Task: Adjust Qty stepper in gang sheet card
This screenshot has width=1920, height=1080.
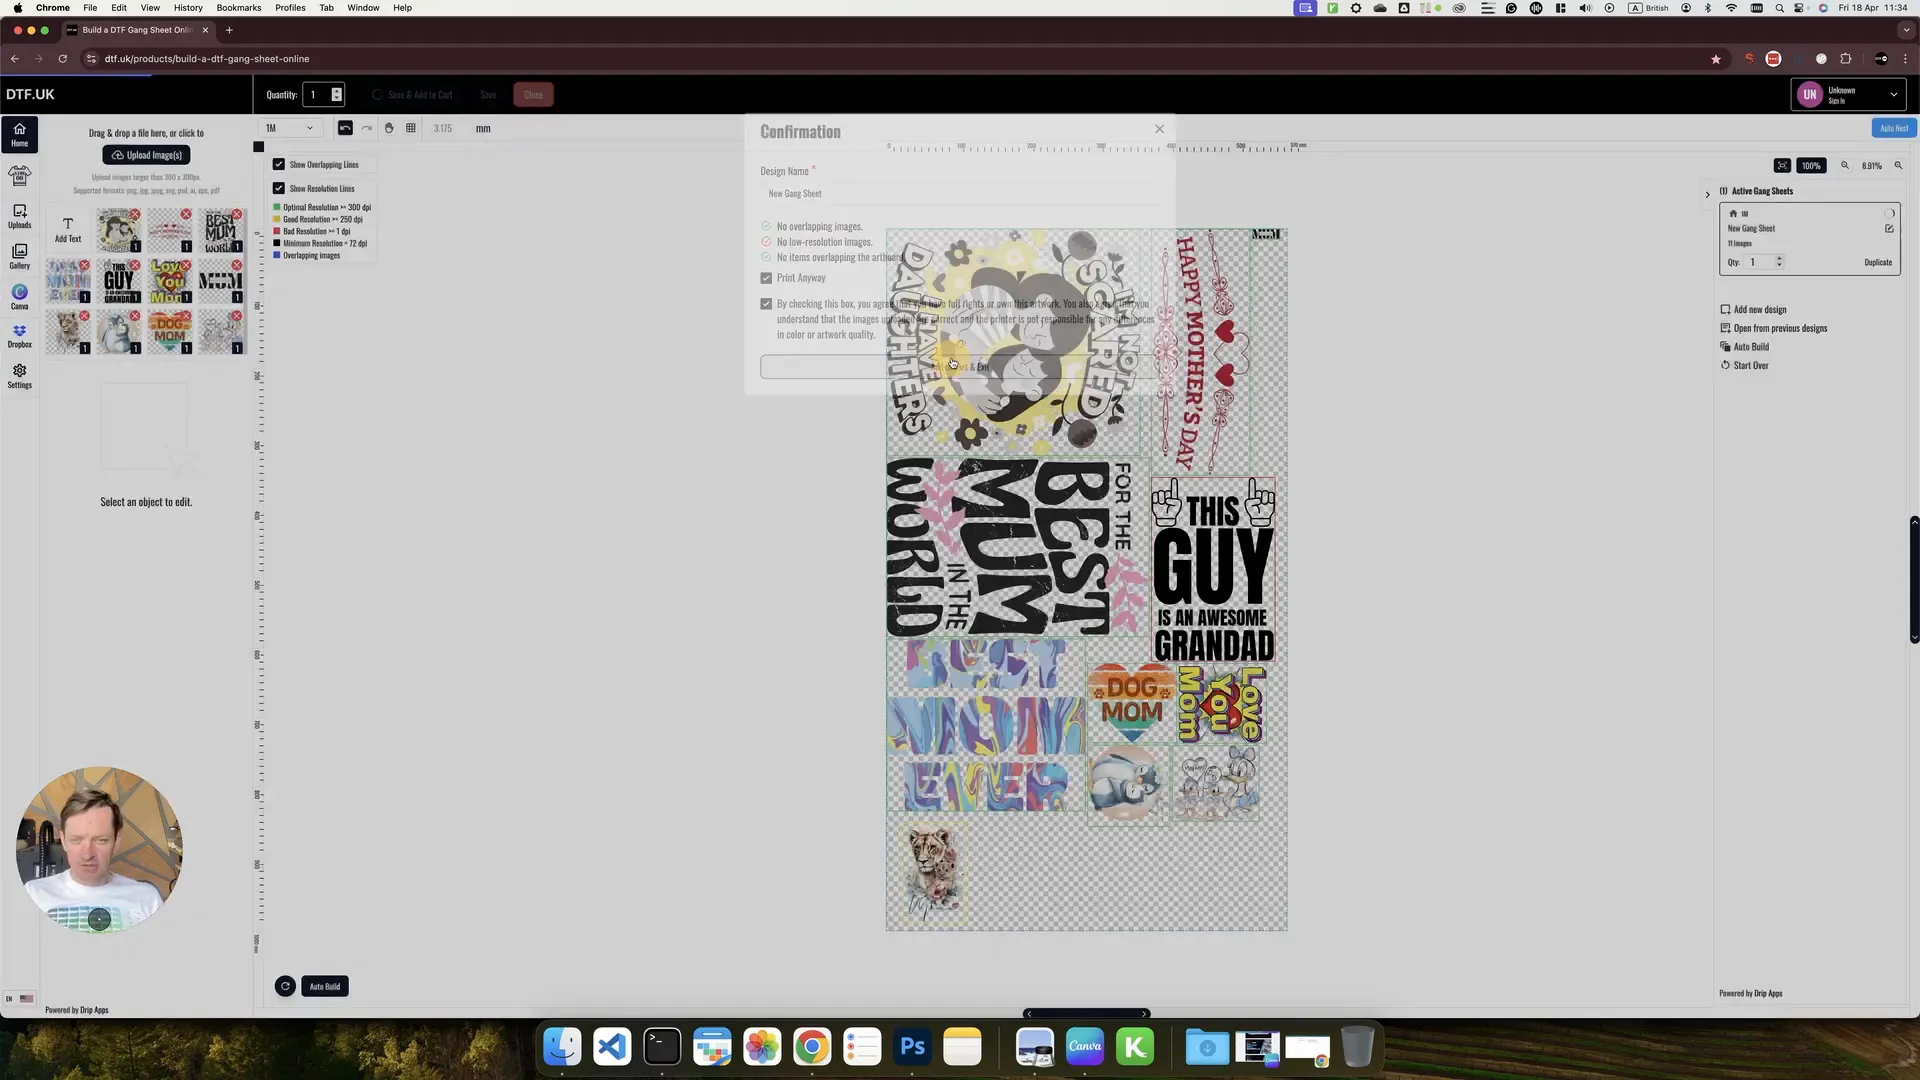Action: coord(1779,262)
